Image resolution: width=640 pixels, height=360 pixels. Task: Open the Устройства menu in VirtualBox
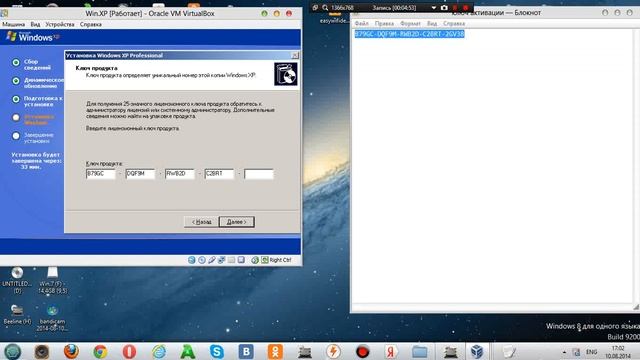tap(60, 24)
